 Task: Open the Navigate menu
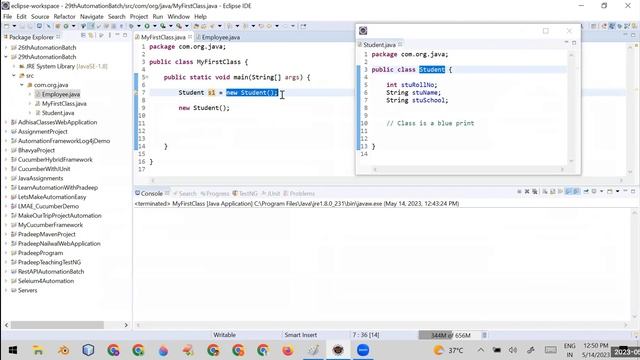pyautogui.click(x=91, y=16)
